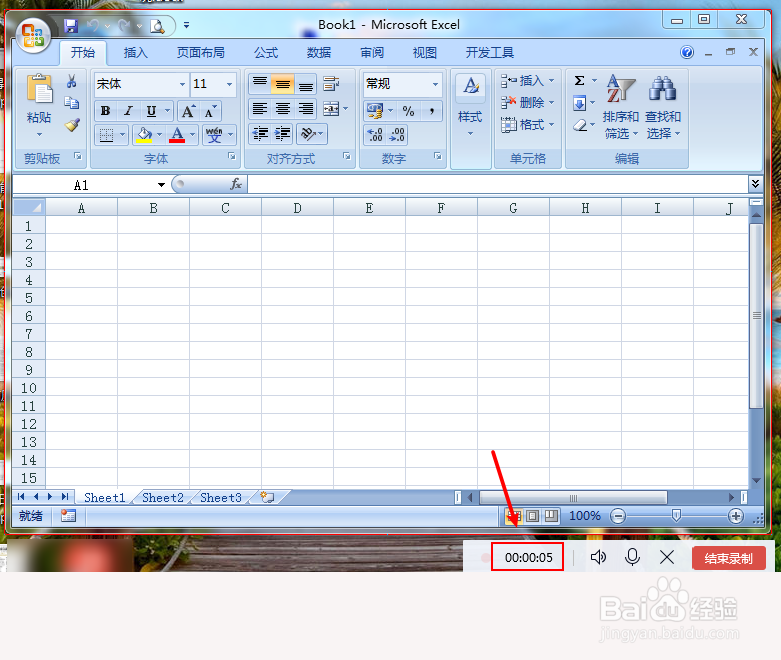The height and width of the screenshot is (660, 781).
Task: Increase font size with large A
Action: click(188, 111)
